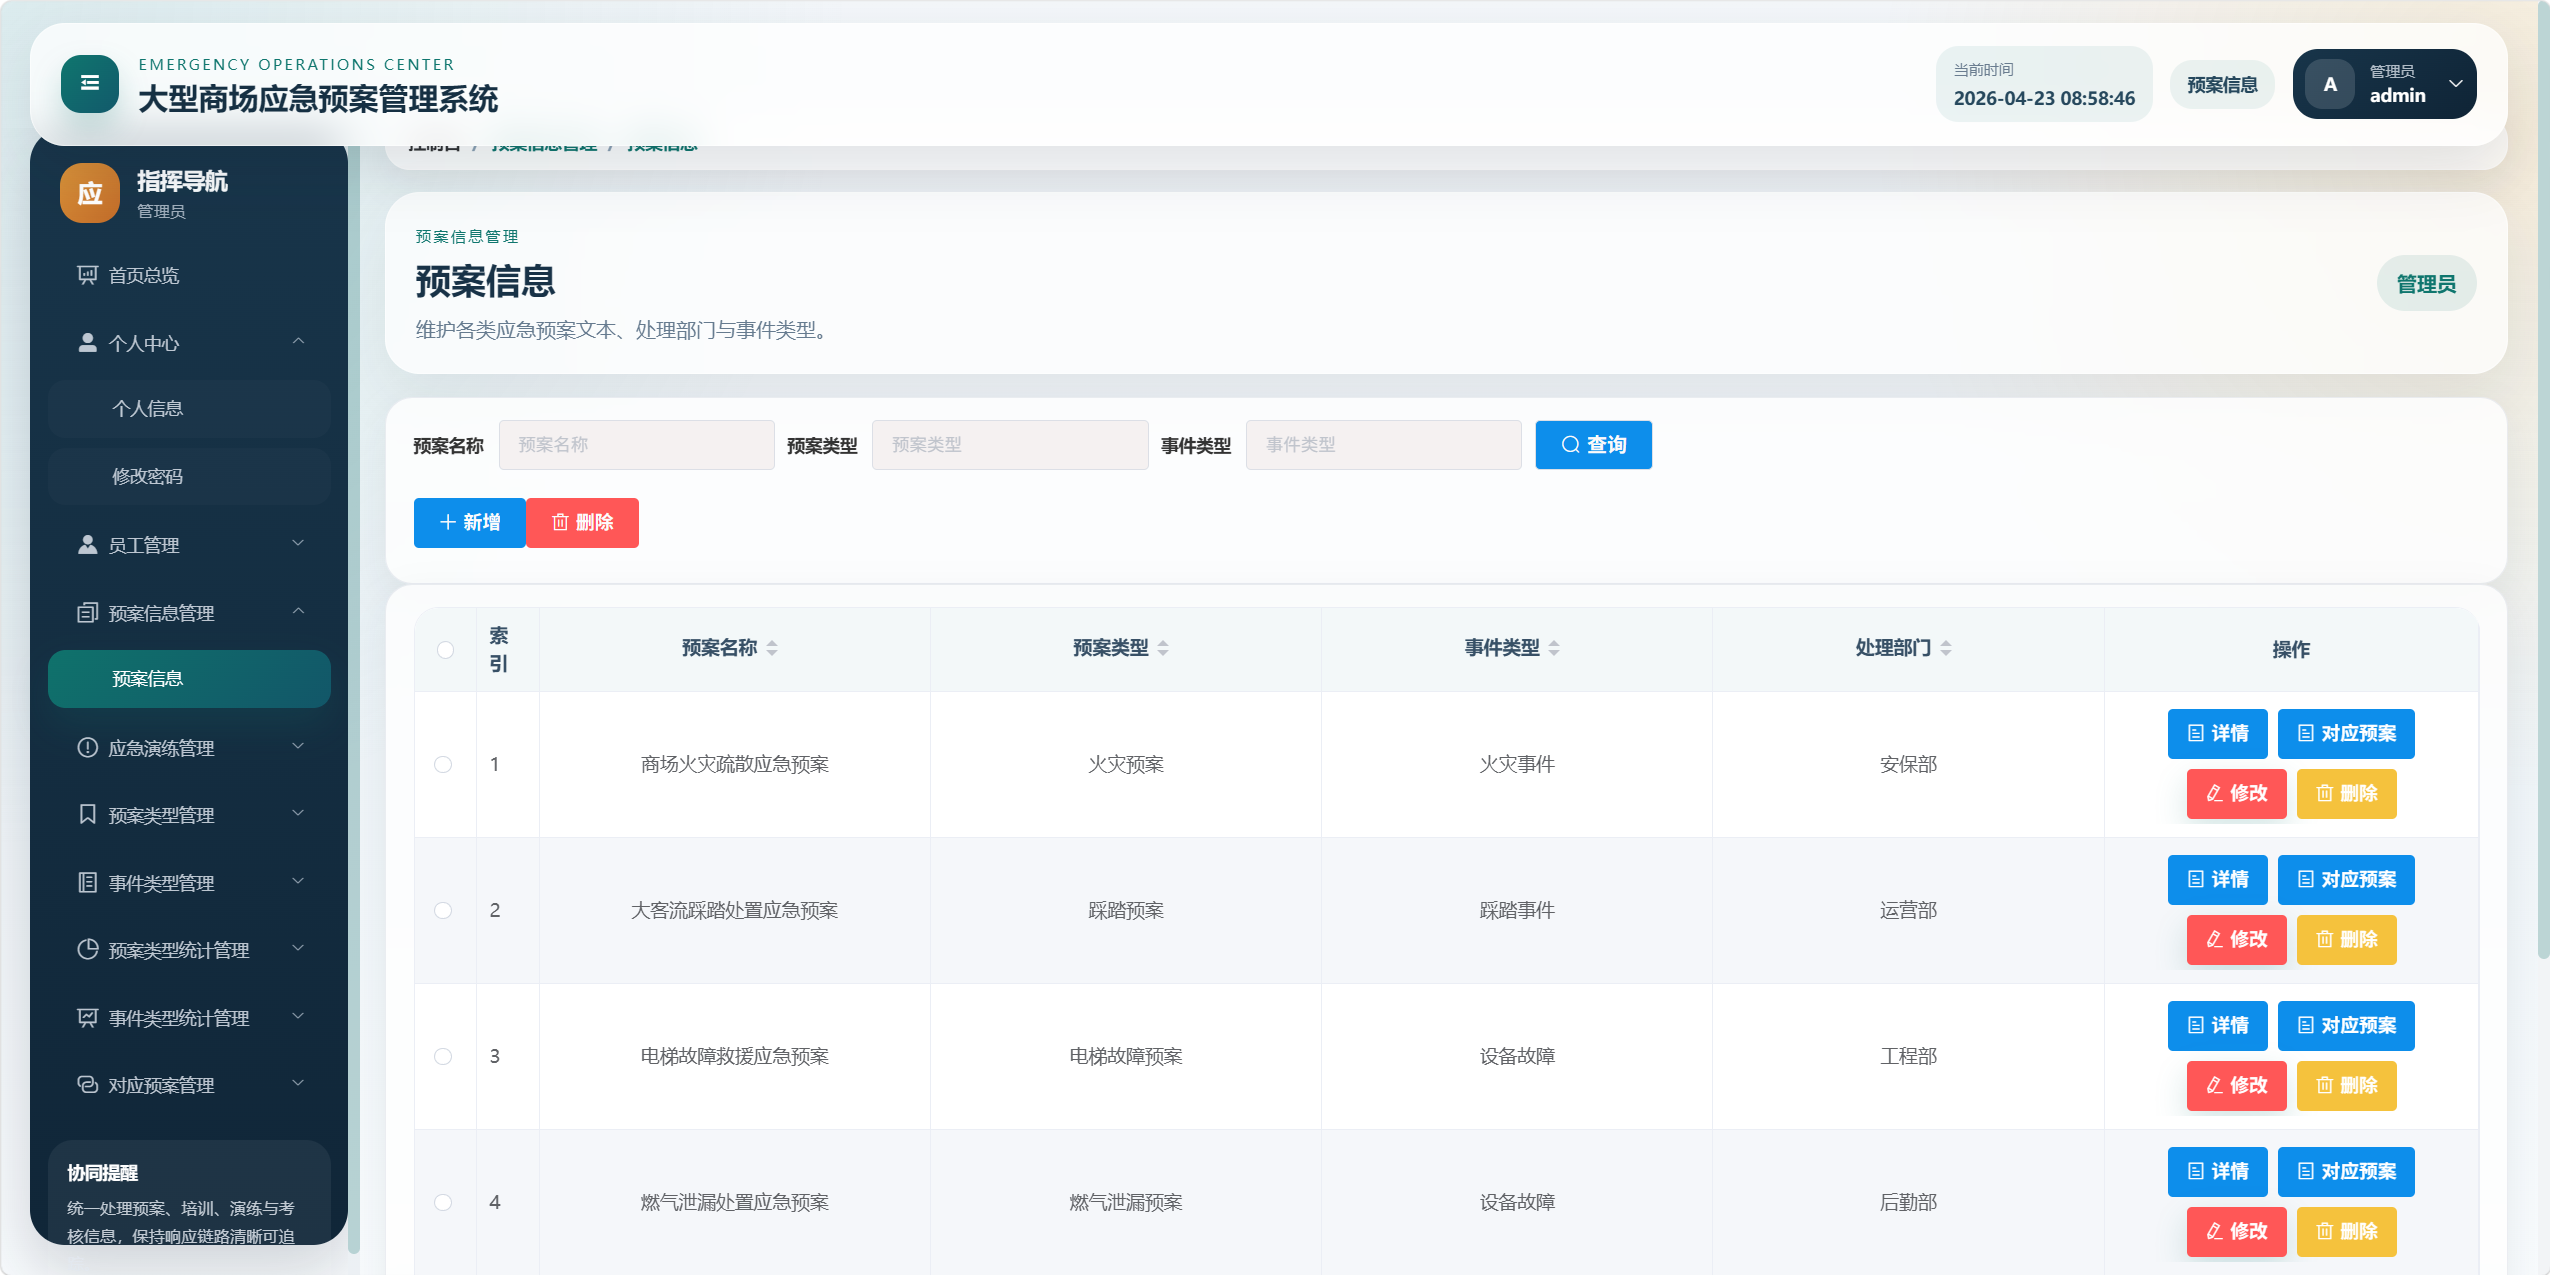Check the row 3 电梯故障救援应急预案 checkbox
Screen dimensions: 2550x1275
coord(443,1056)
